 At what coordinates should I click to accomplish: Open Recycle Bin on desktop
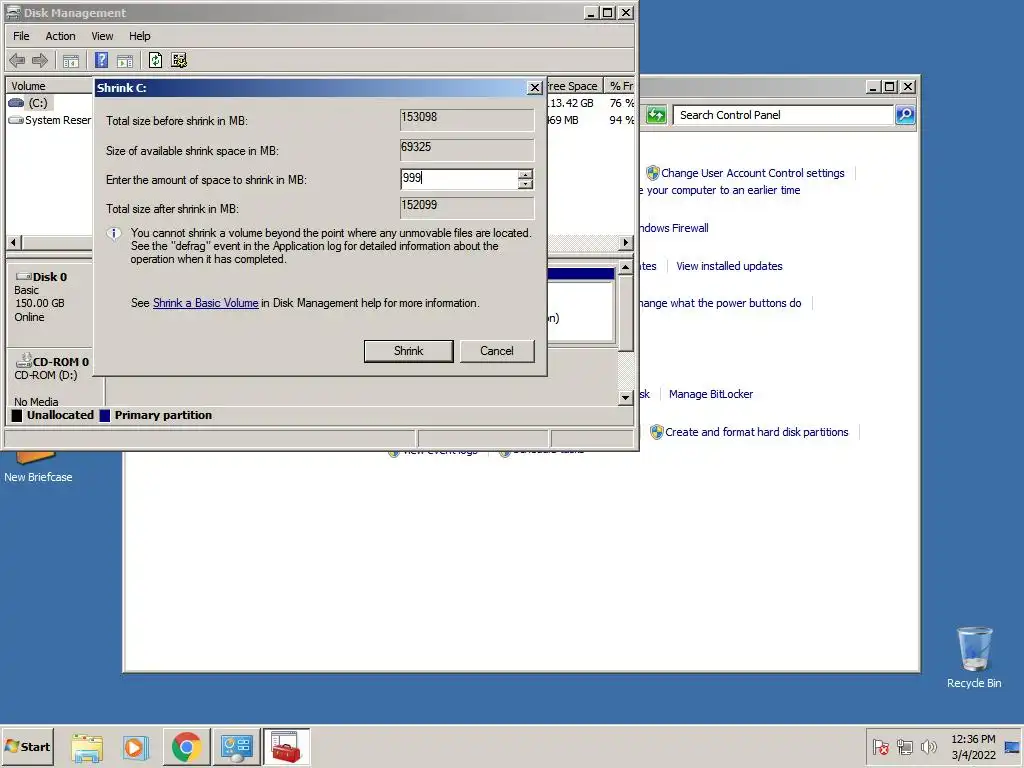coord(974,657)
